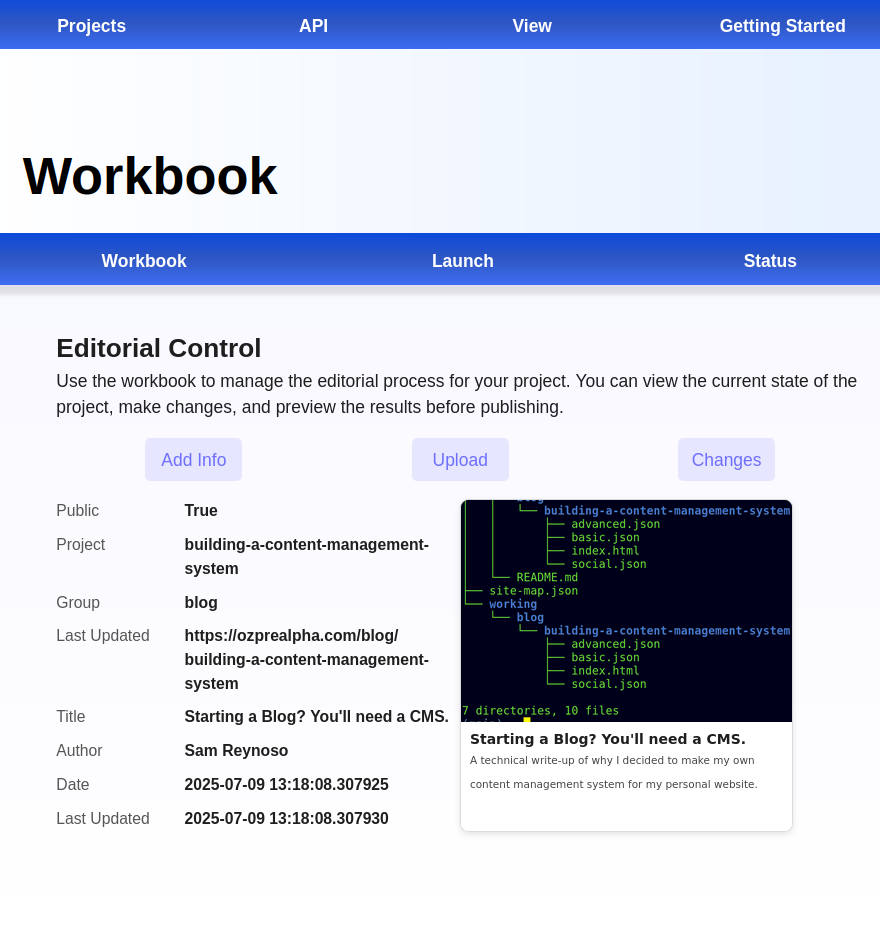Click the Author field label

pos(79,750)
